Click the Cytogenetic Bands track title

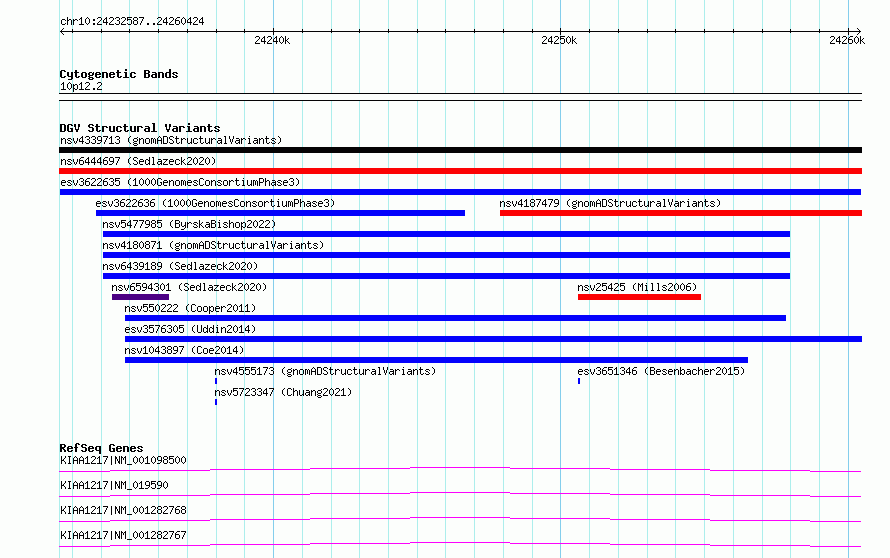click(119, 74)
